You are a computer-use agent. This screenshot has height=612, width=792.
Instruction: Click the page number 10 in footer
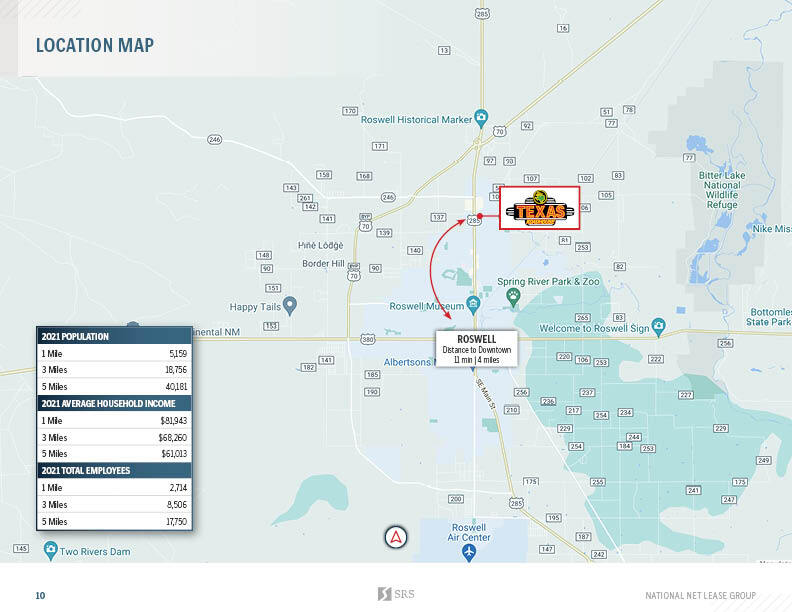(x=40, y=595)
